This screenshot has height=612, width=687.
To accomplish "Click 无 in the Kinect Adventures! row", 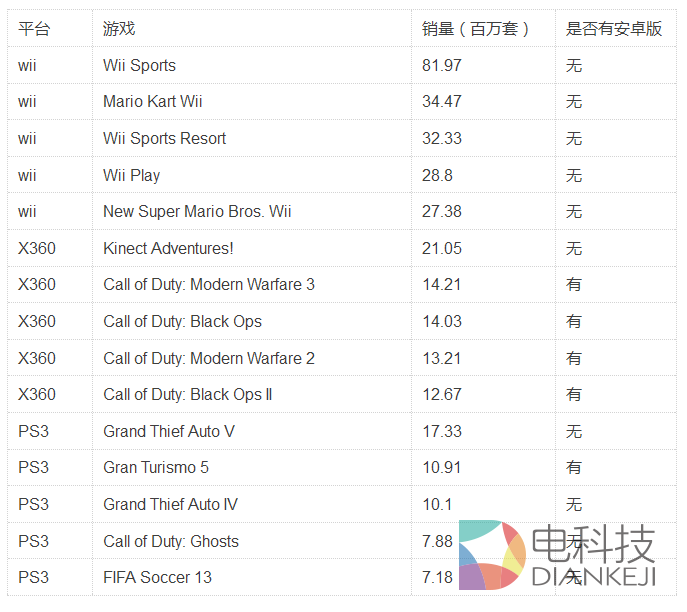I will (574, 249).
